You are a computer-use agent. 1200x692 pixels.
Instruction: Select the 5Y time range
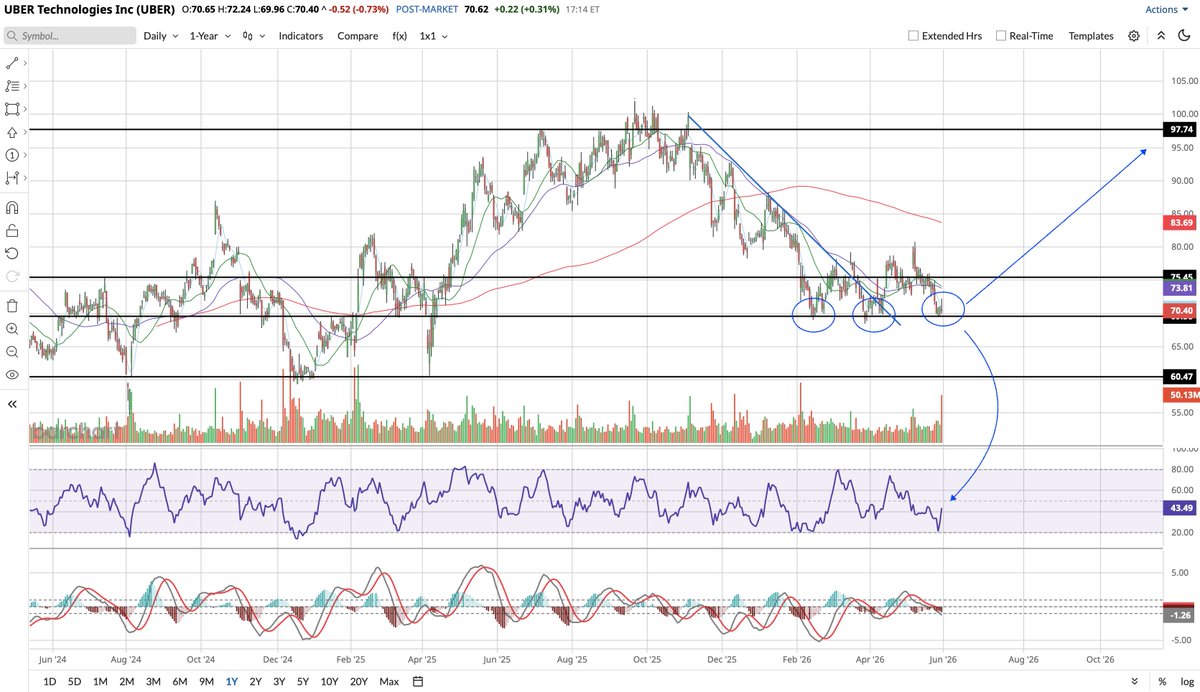pos(302,681)
